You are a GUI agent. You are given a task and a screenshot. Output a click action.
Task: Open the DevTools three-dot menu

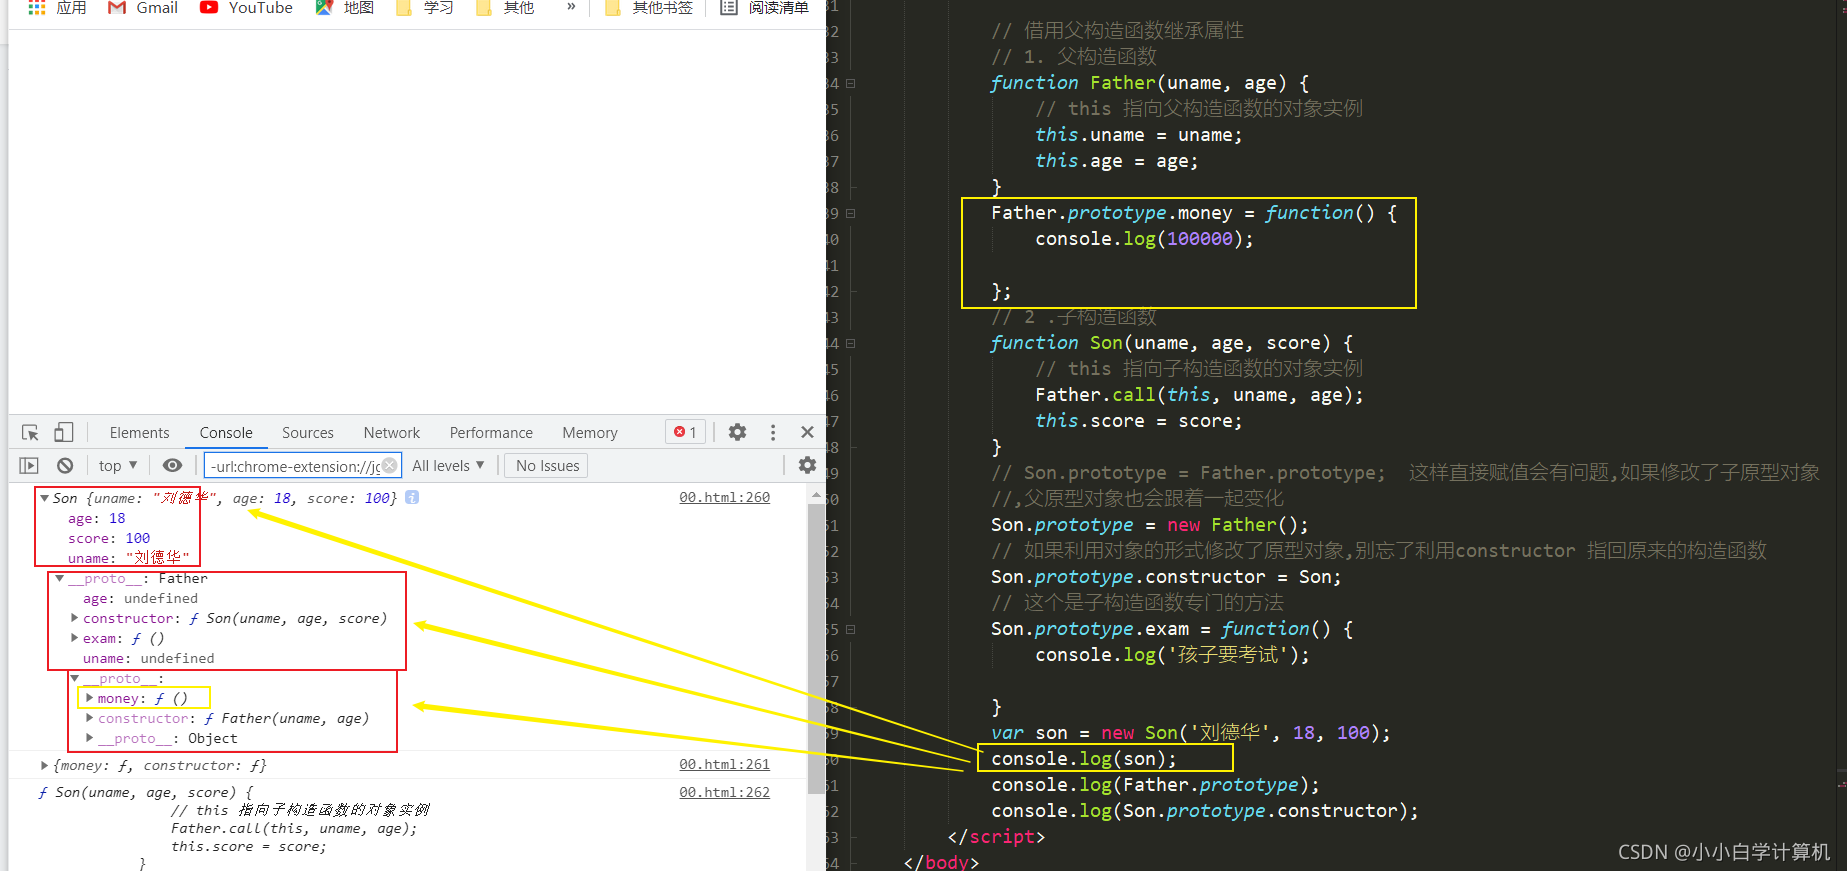tap(773, 432)
